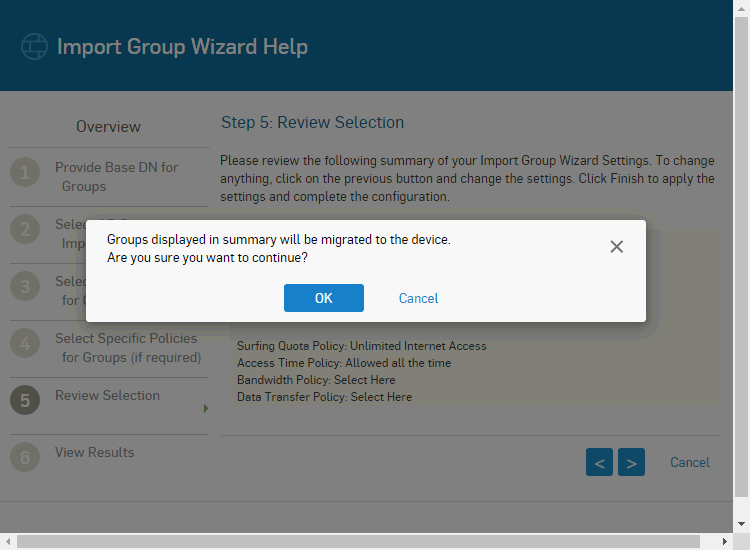Click Cancel in the confirmation dialog

click(x=418, y=298)
